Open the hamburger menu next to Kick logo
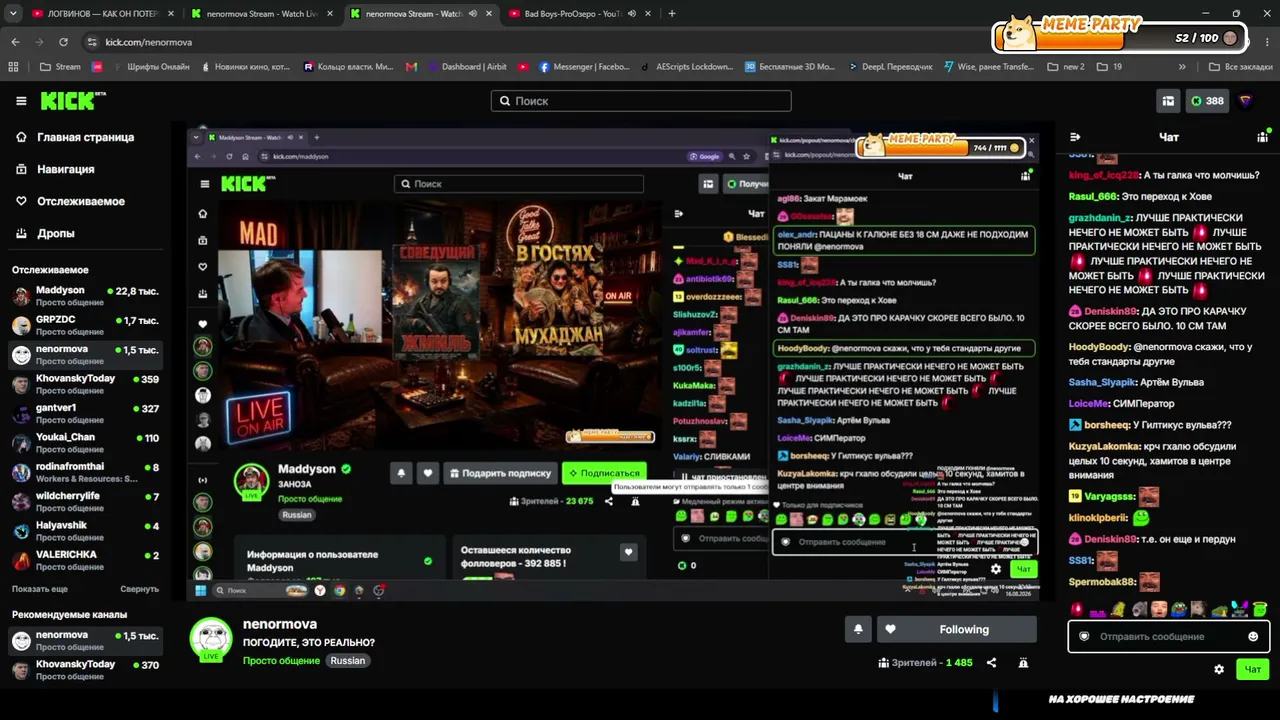The height and width of the screenshot is (720, 1280). 21,101
